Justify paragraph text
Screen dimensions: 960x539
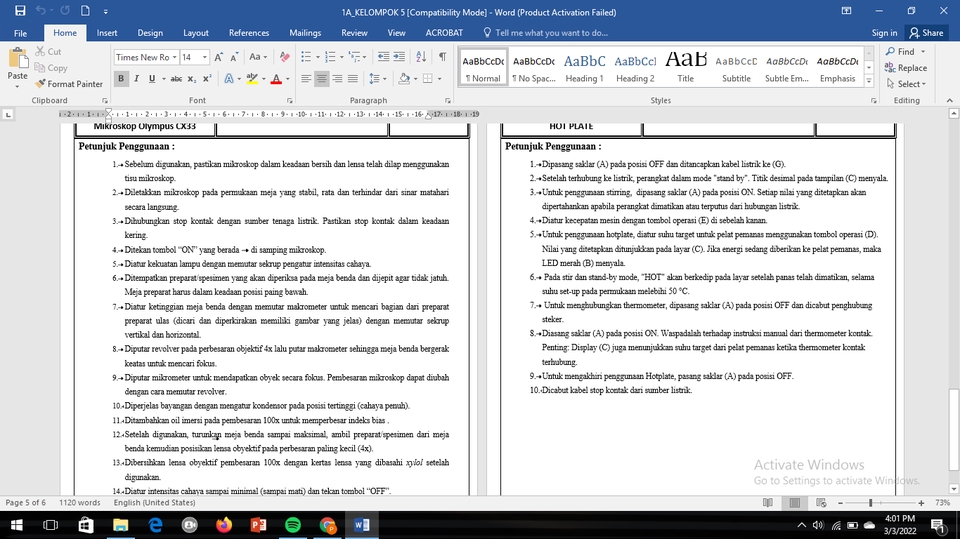click(353, 78)
